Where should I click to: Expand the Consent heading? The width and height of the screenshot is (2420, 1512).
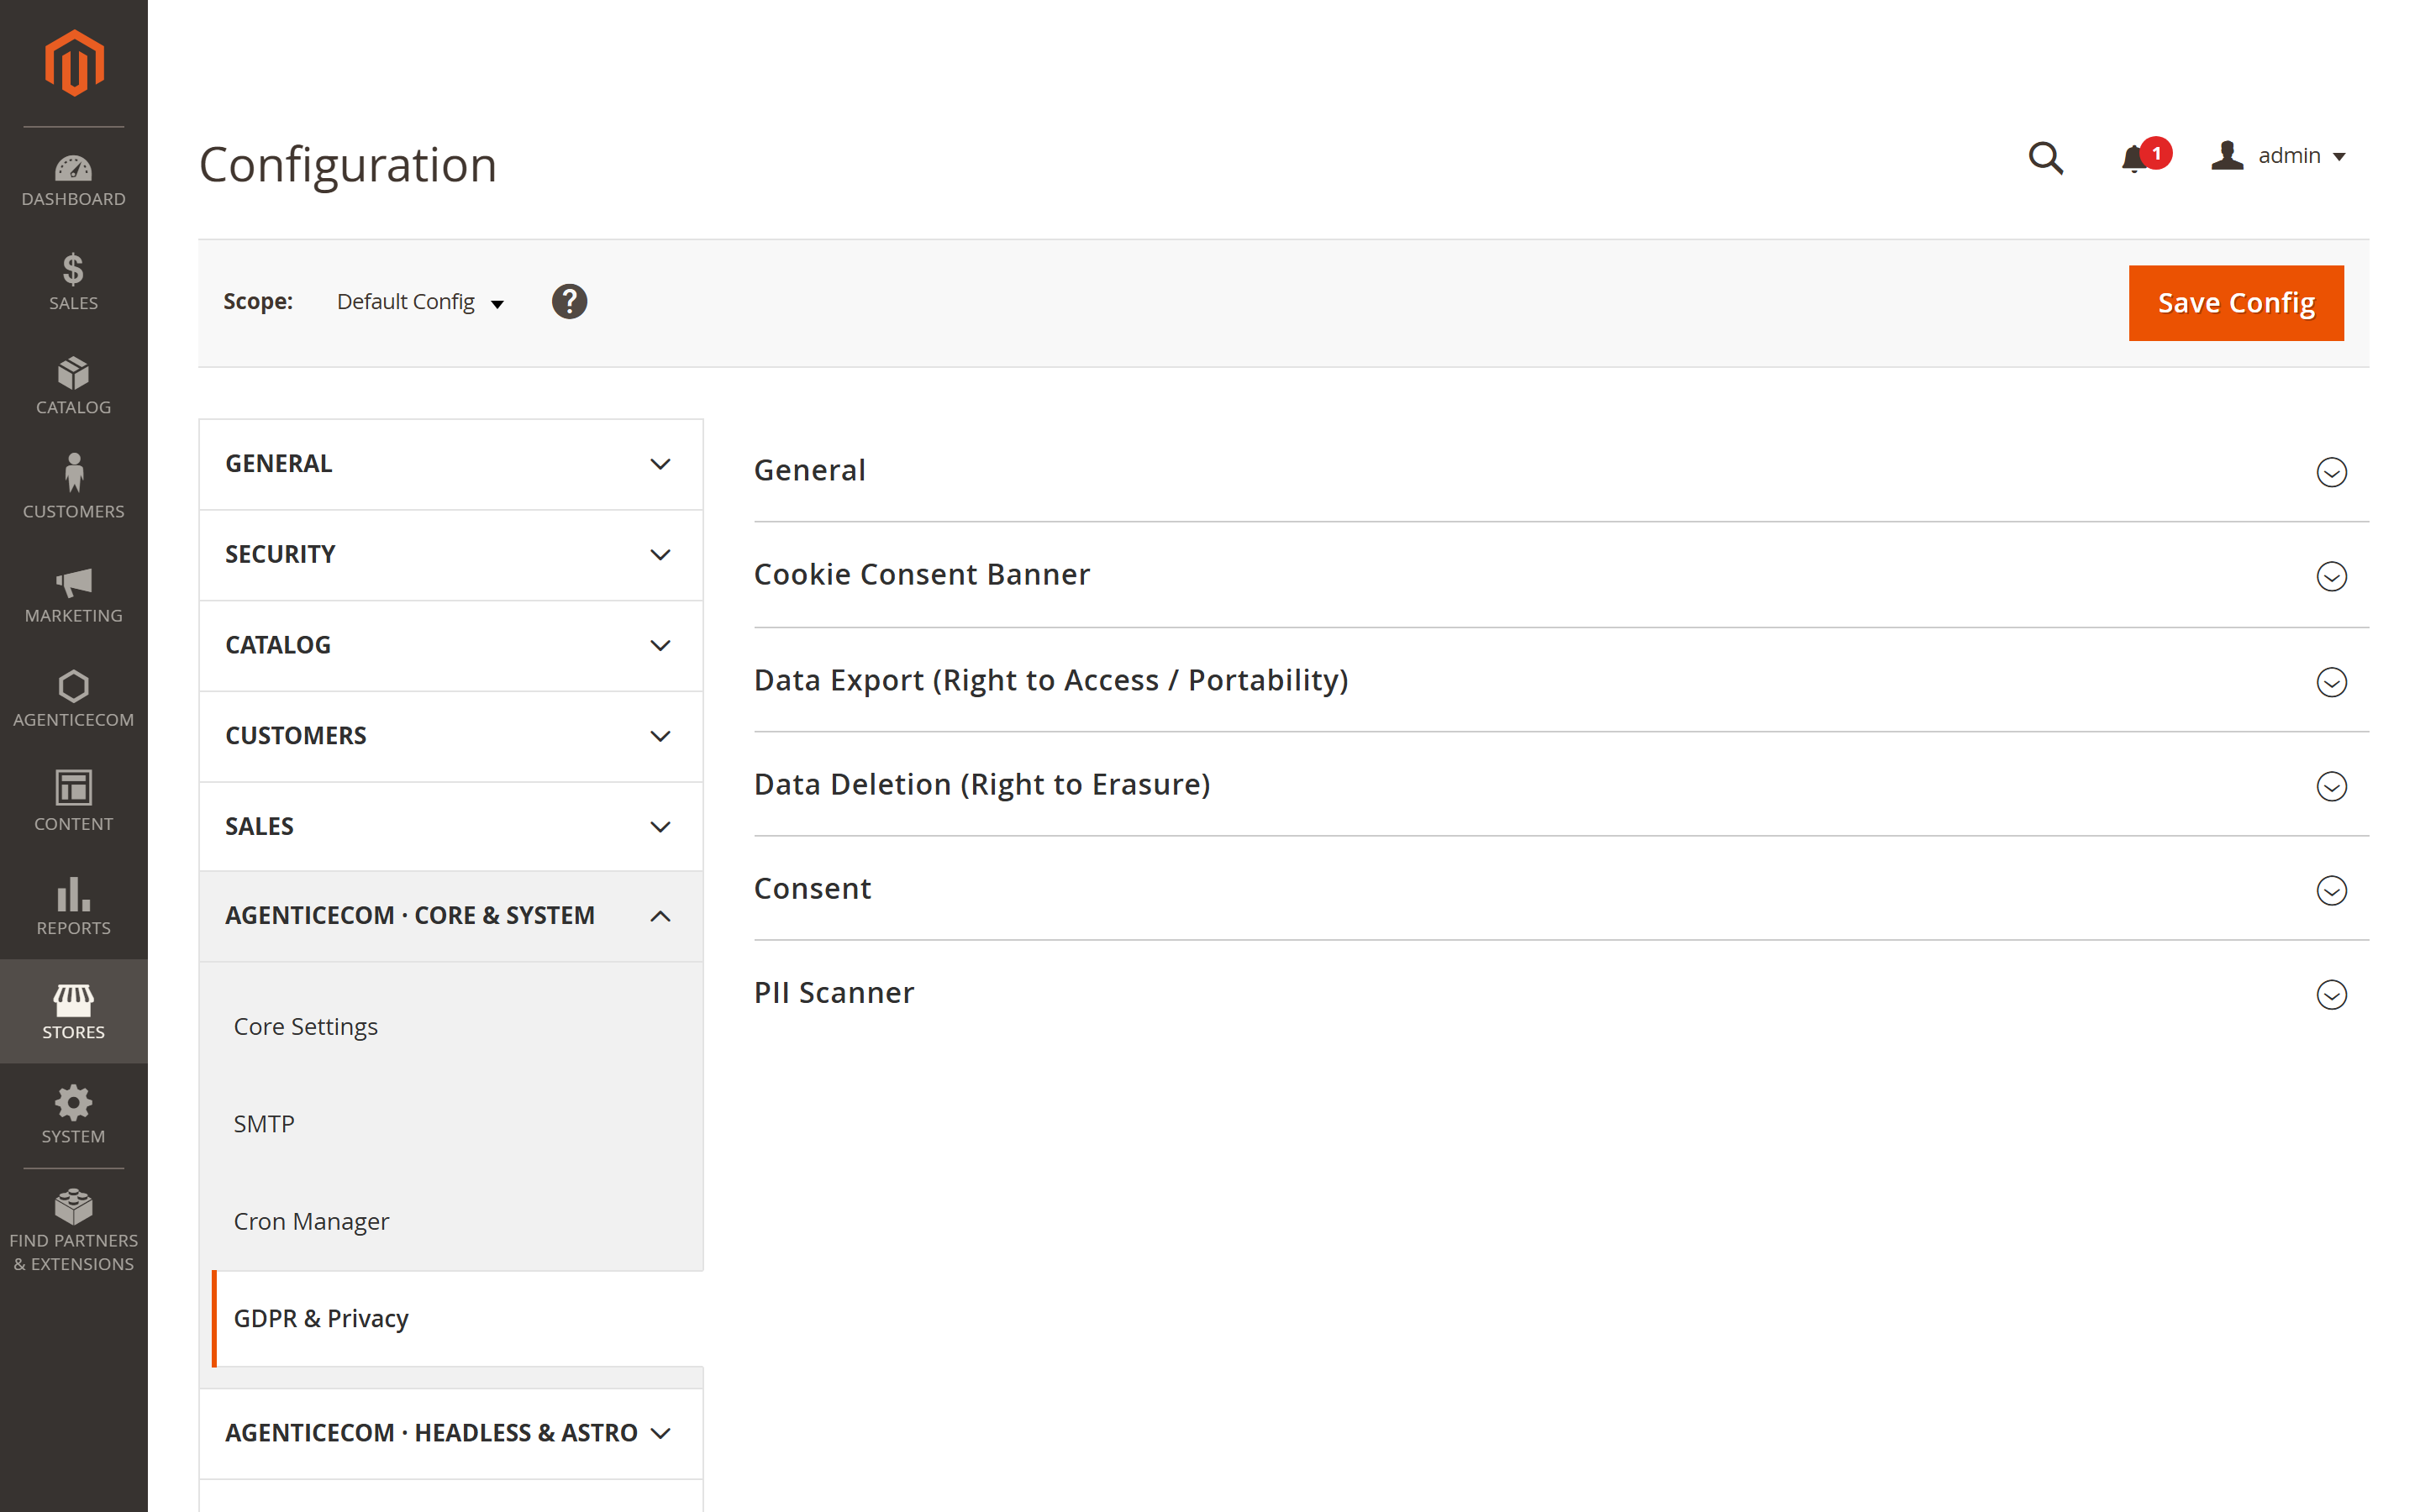click(x=812, y=889)
